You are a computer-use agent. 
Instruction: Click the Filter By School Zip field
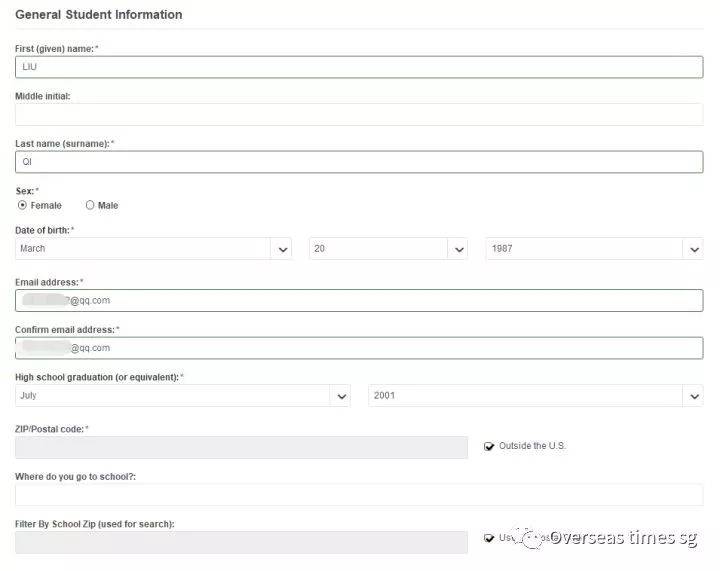[241, 542]
